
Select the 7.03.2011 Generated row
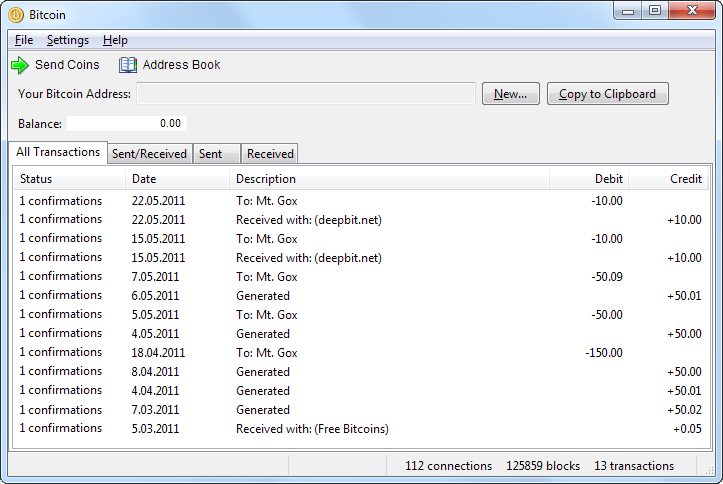(x=361, y=410)
